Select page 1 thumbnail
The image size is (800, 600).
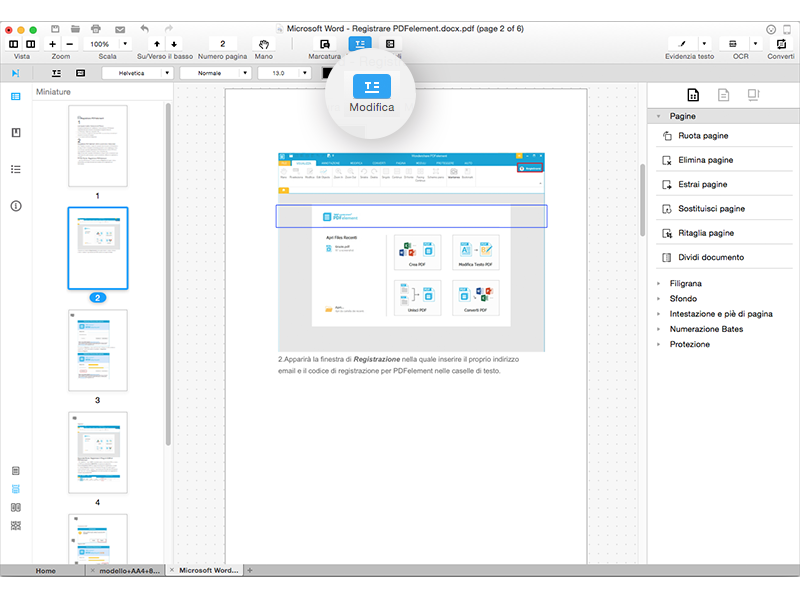point(98,146)
